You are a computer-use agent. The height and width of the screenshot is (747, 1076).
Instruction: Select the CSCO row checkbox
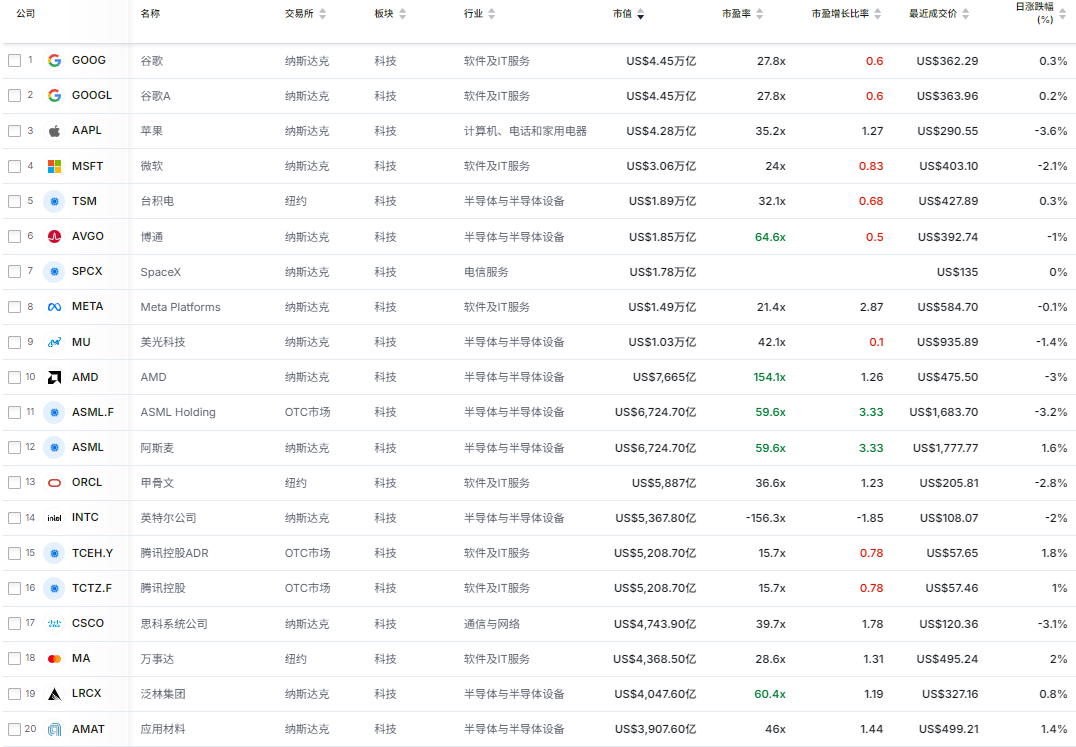(x=14, y=624)
